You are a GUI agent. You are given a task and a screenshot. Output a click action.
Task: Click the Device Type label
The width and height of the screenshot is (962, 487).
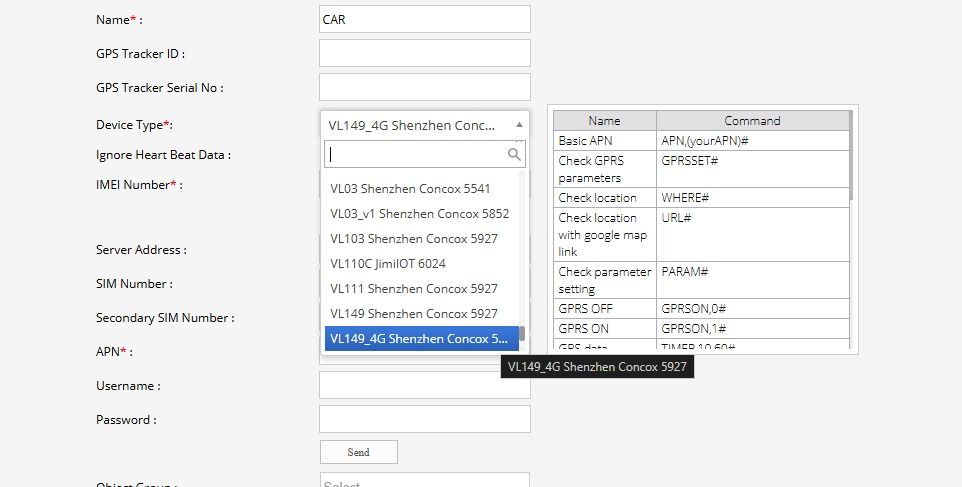(x=134, y=125)
